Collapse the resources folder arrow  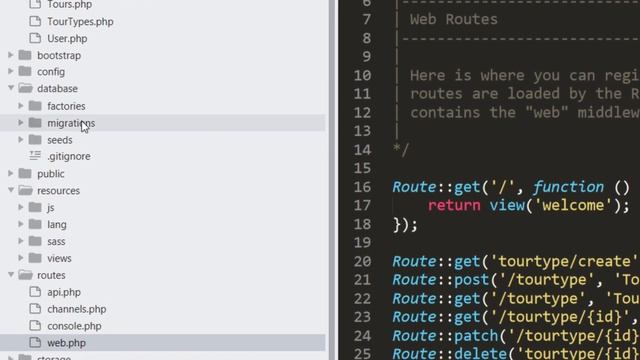click(x=11, y=190)
